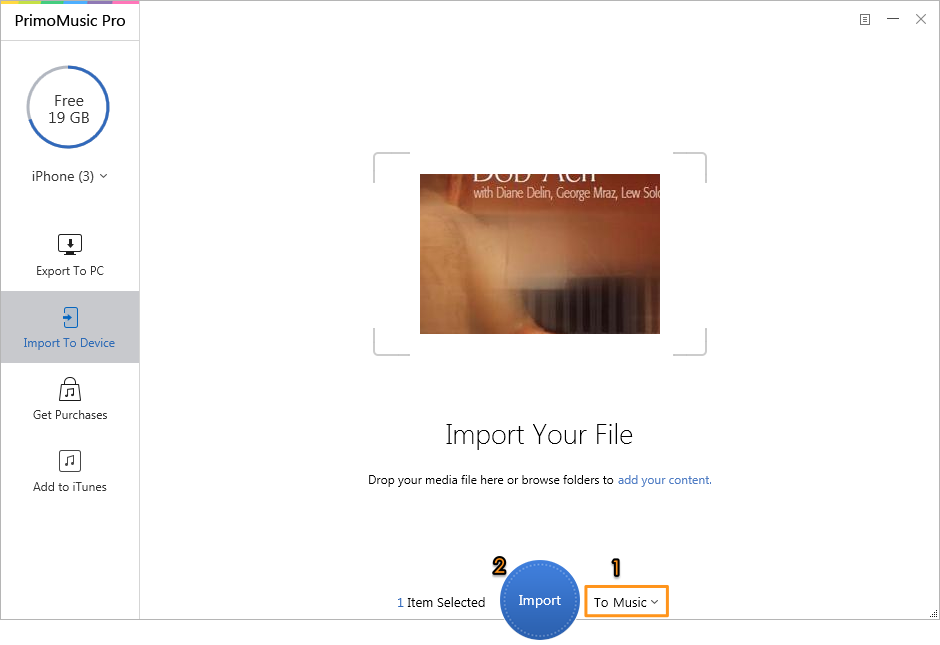Click the blue Import button

point(540,600)
